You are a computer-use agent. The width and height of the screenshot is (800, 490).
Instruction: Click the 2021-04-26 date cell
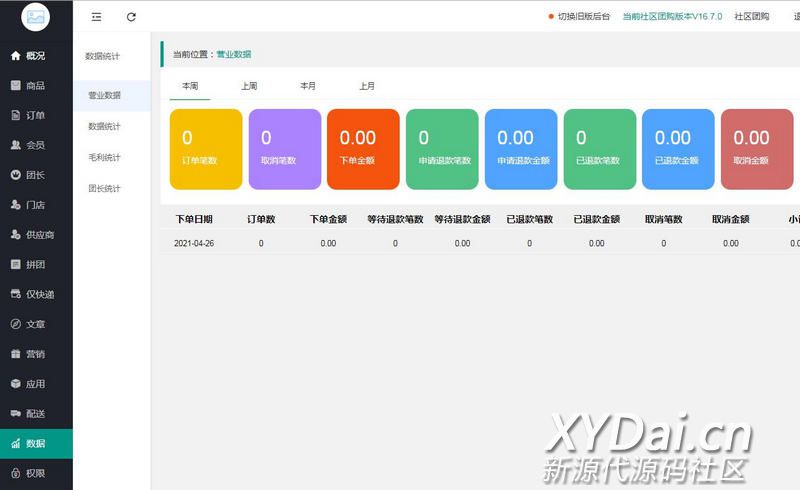click(x=194, y=243)
